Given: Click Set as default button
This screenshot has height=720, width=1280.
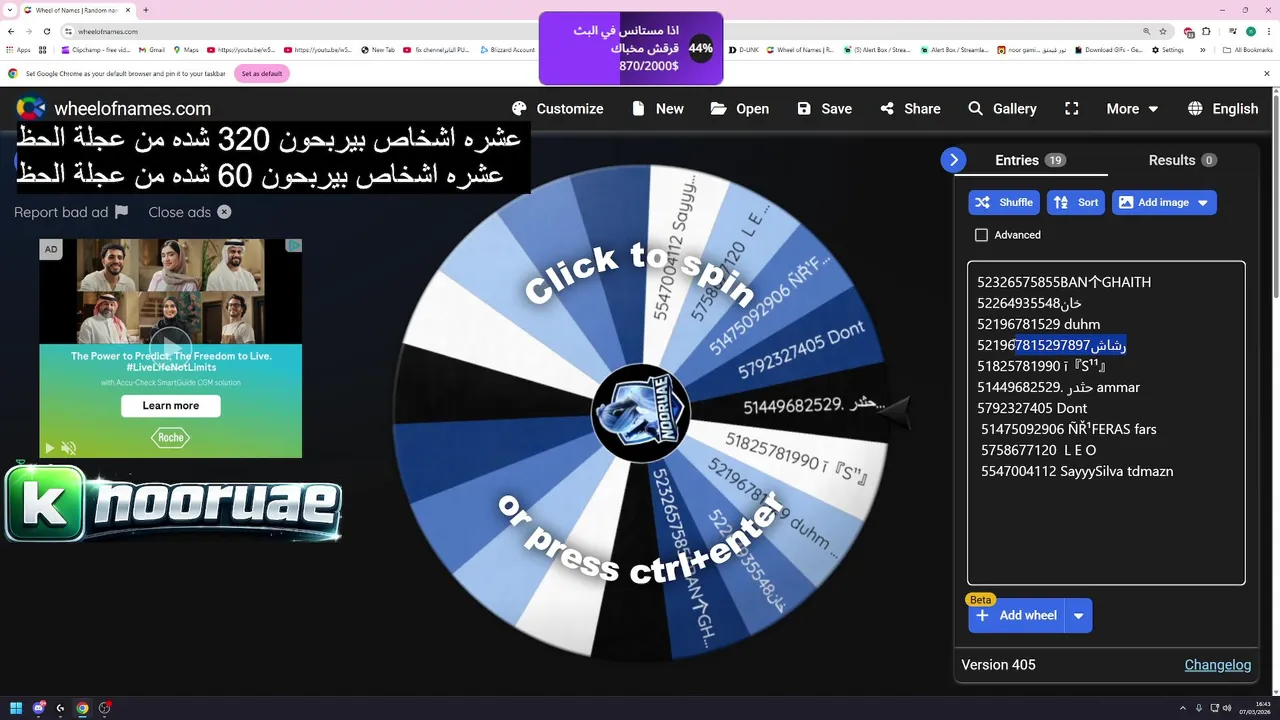Looking at the screenshot, I should [261, 73].
